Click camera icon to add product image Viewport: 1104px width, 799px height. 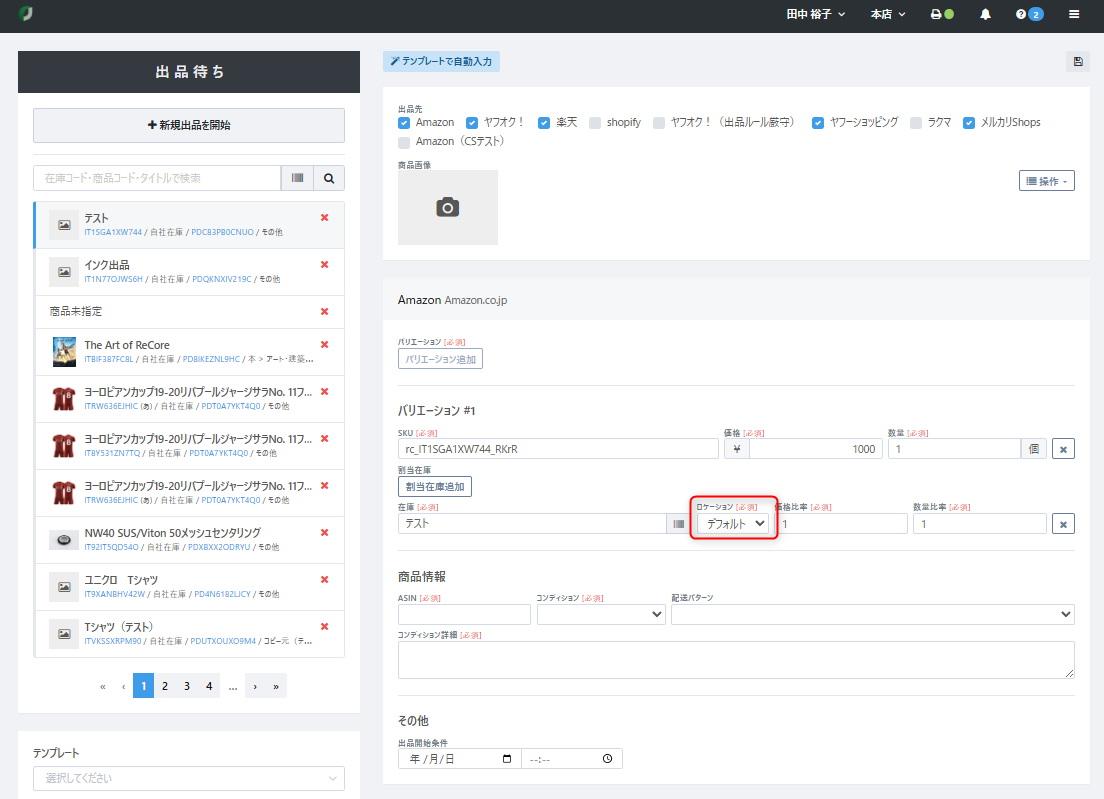448,208
